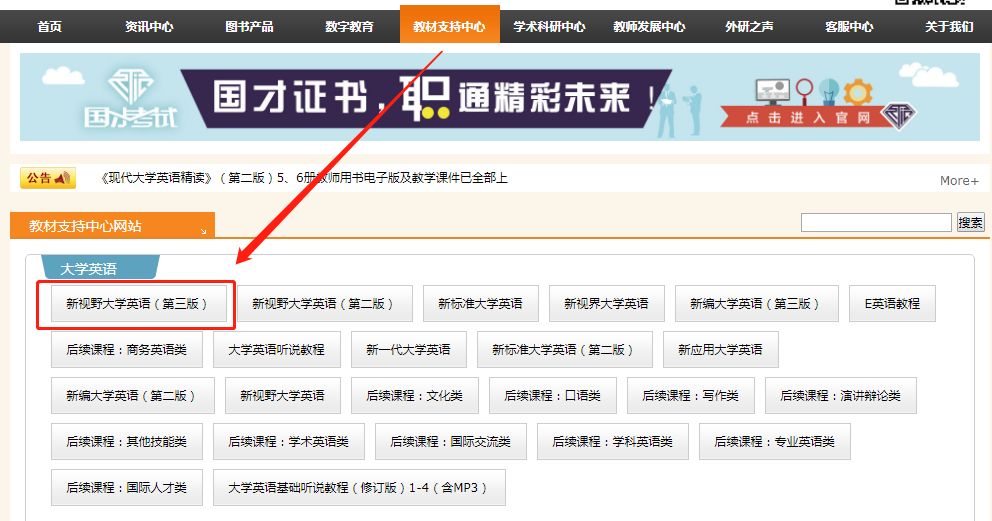Go to 图书产品 in the nav bar
Screen dimensions: 992x521
(249, 27)
